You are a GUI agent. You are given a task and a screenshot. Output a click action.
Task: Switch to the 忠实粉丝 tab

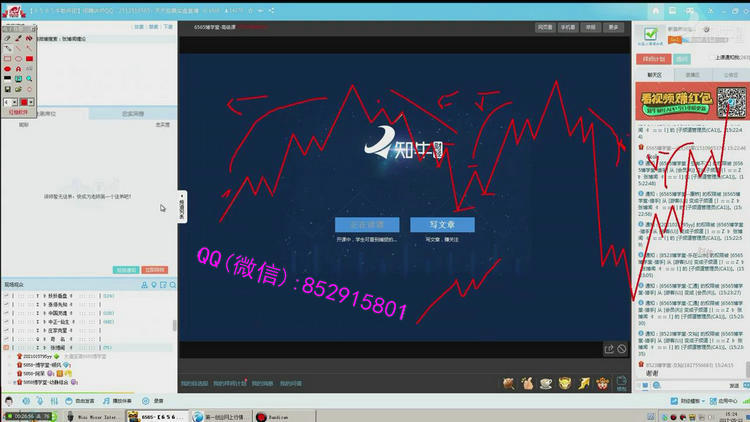click(134, 114)
